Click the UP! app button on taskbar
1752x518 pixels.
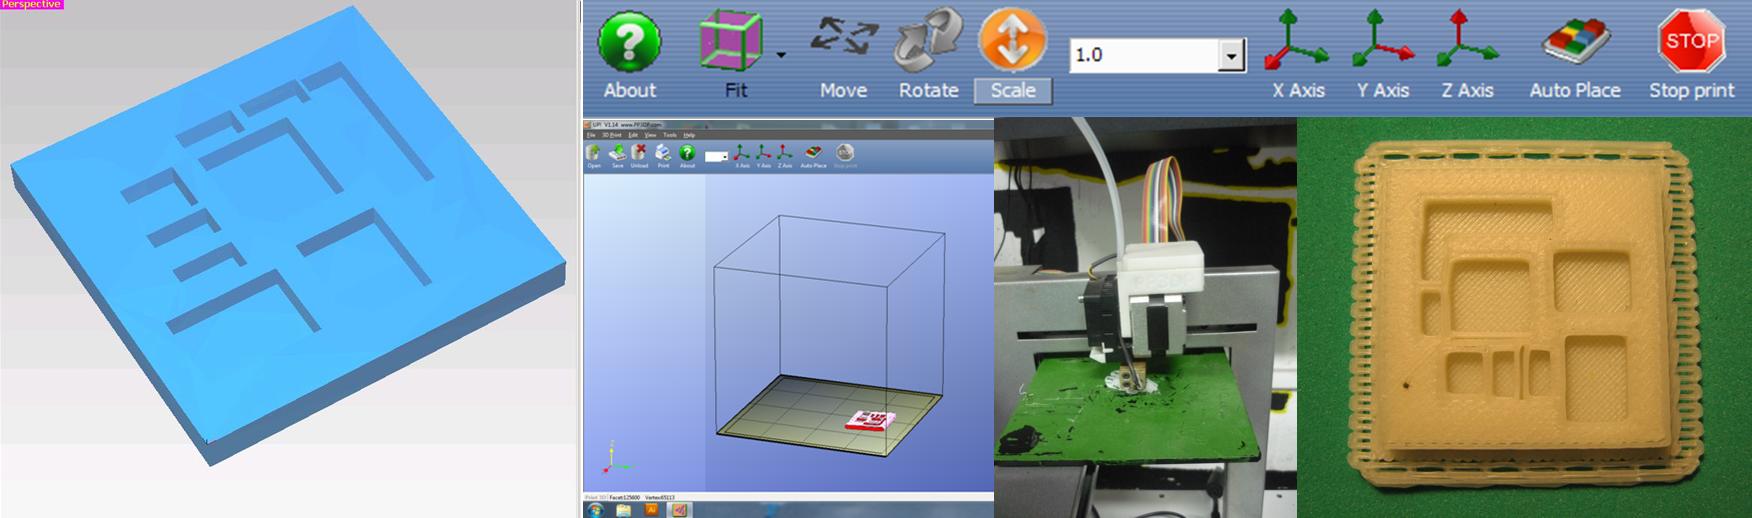coord(679,510)
